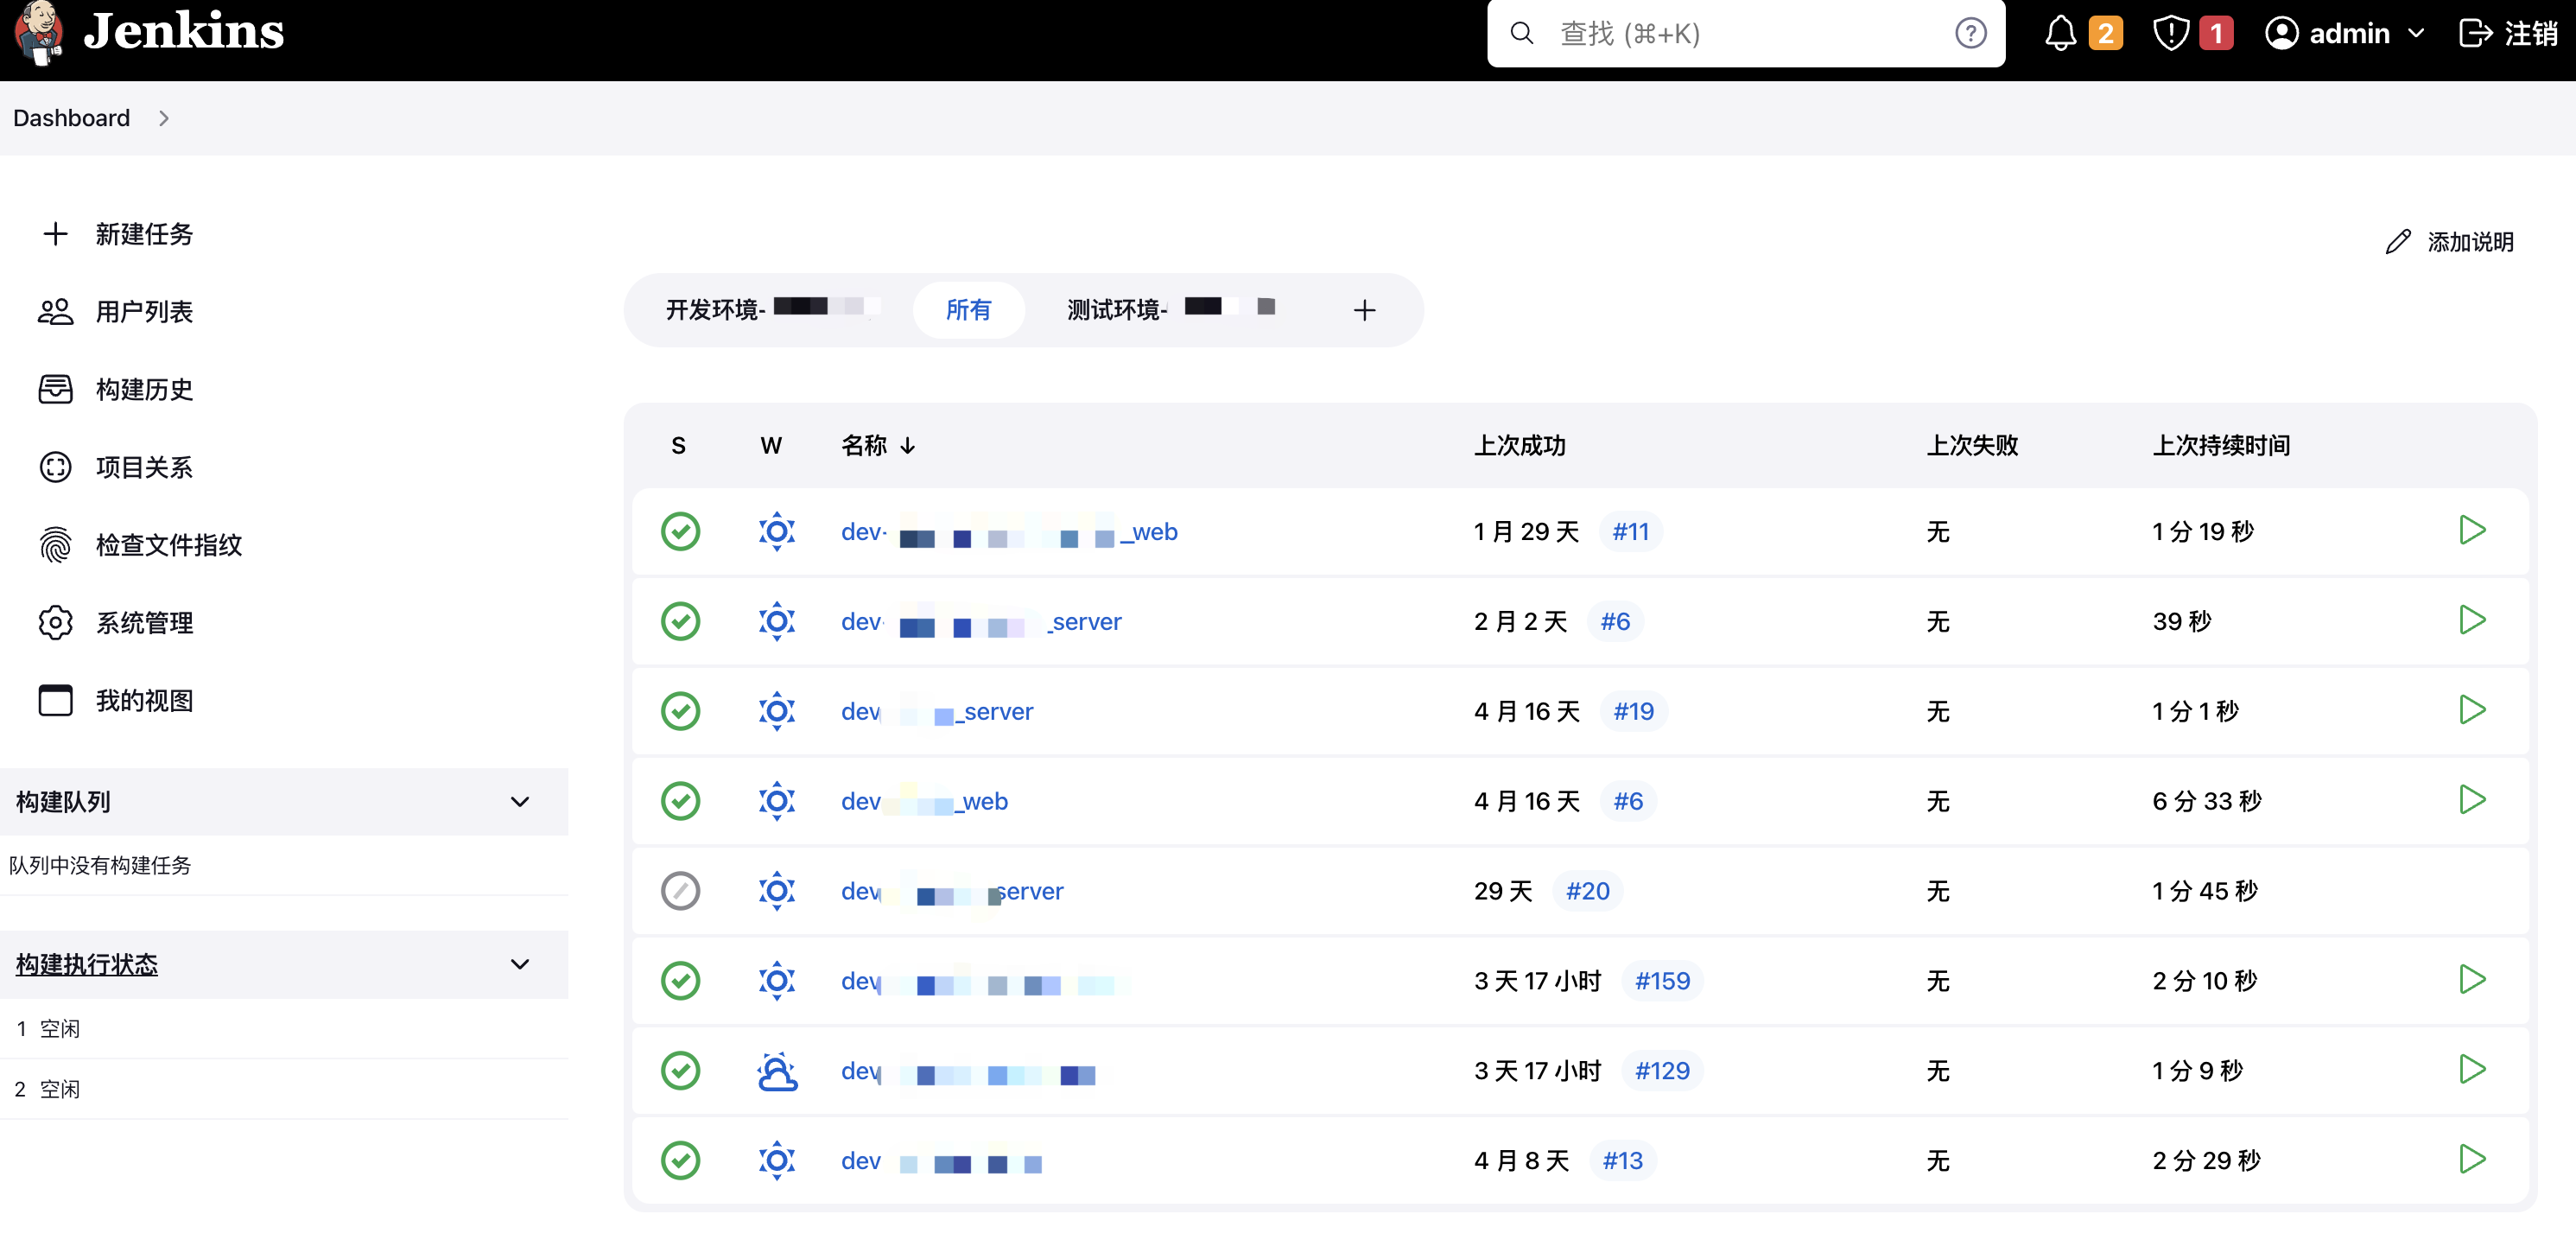Click the notifications bell icon

(2059, 34)
